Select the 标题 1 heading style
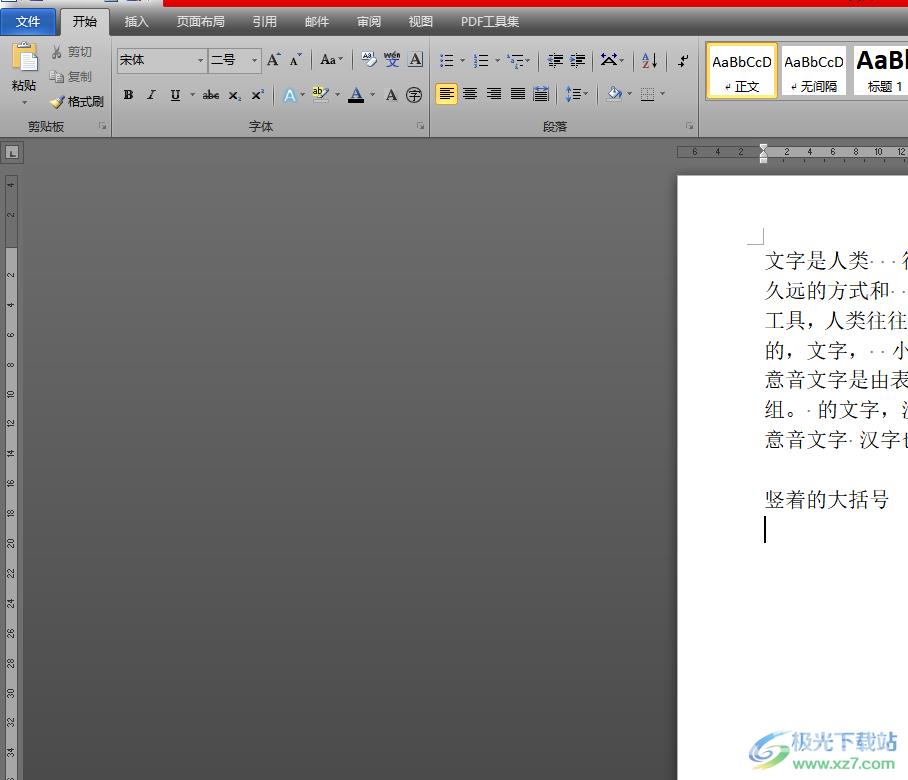 (x=881, y=70)
